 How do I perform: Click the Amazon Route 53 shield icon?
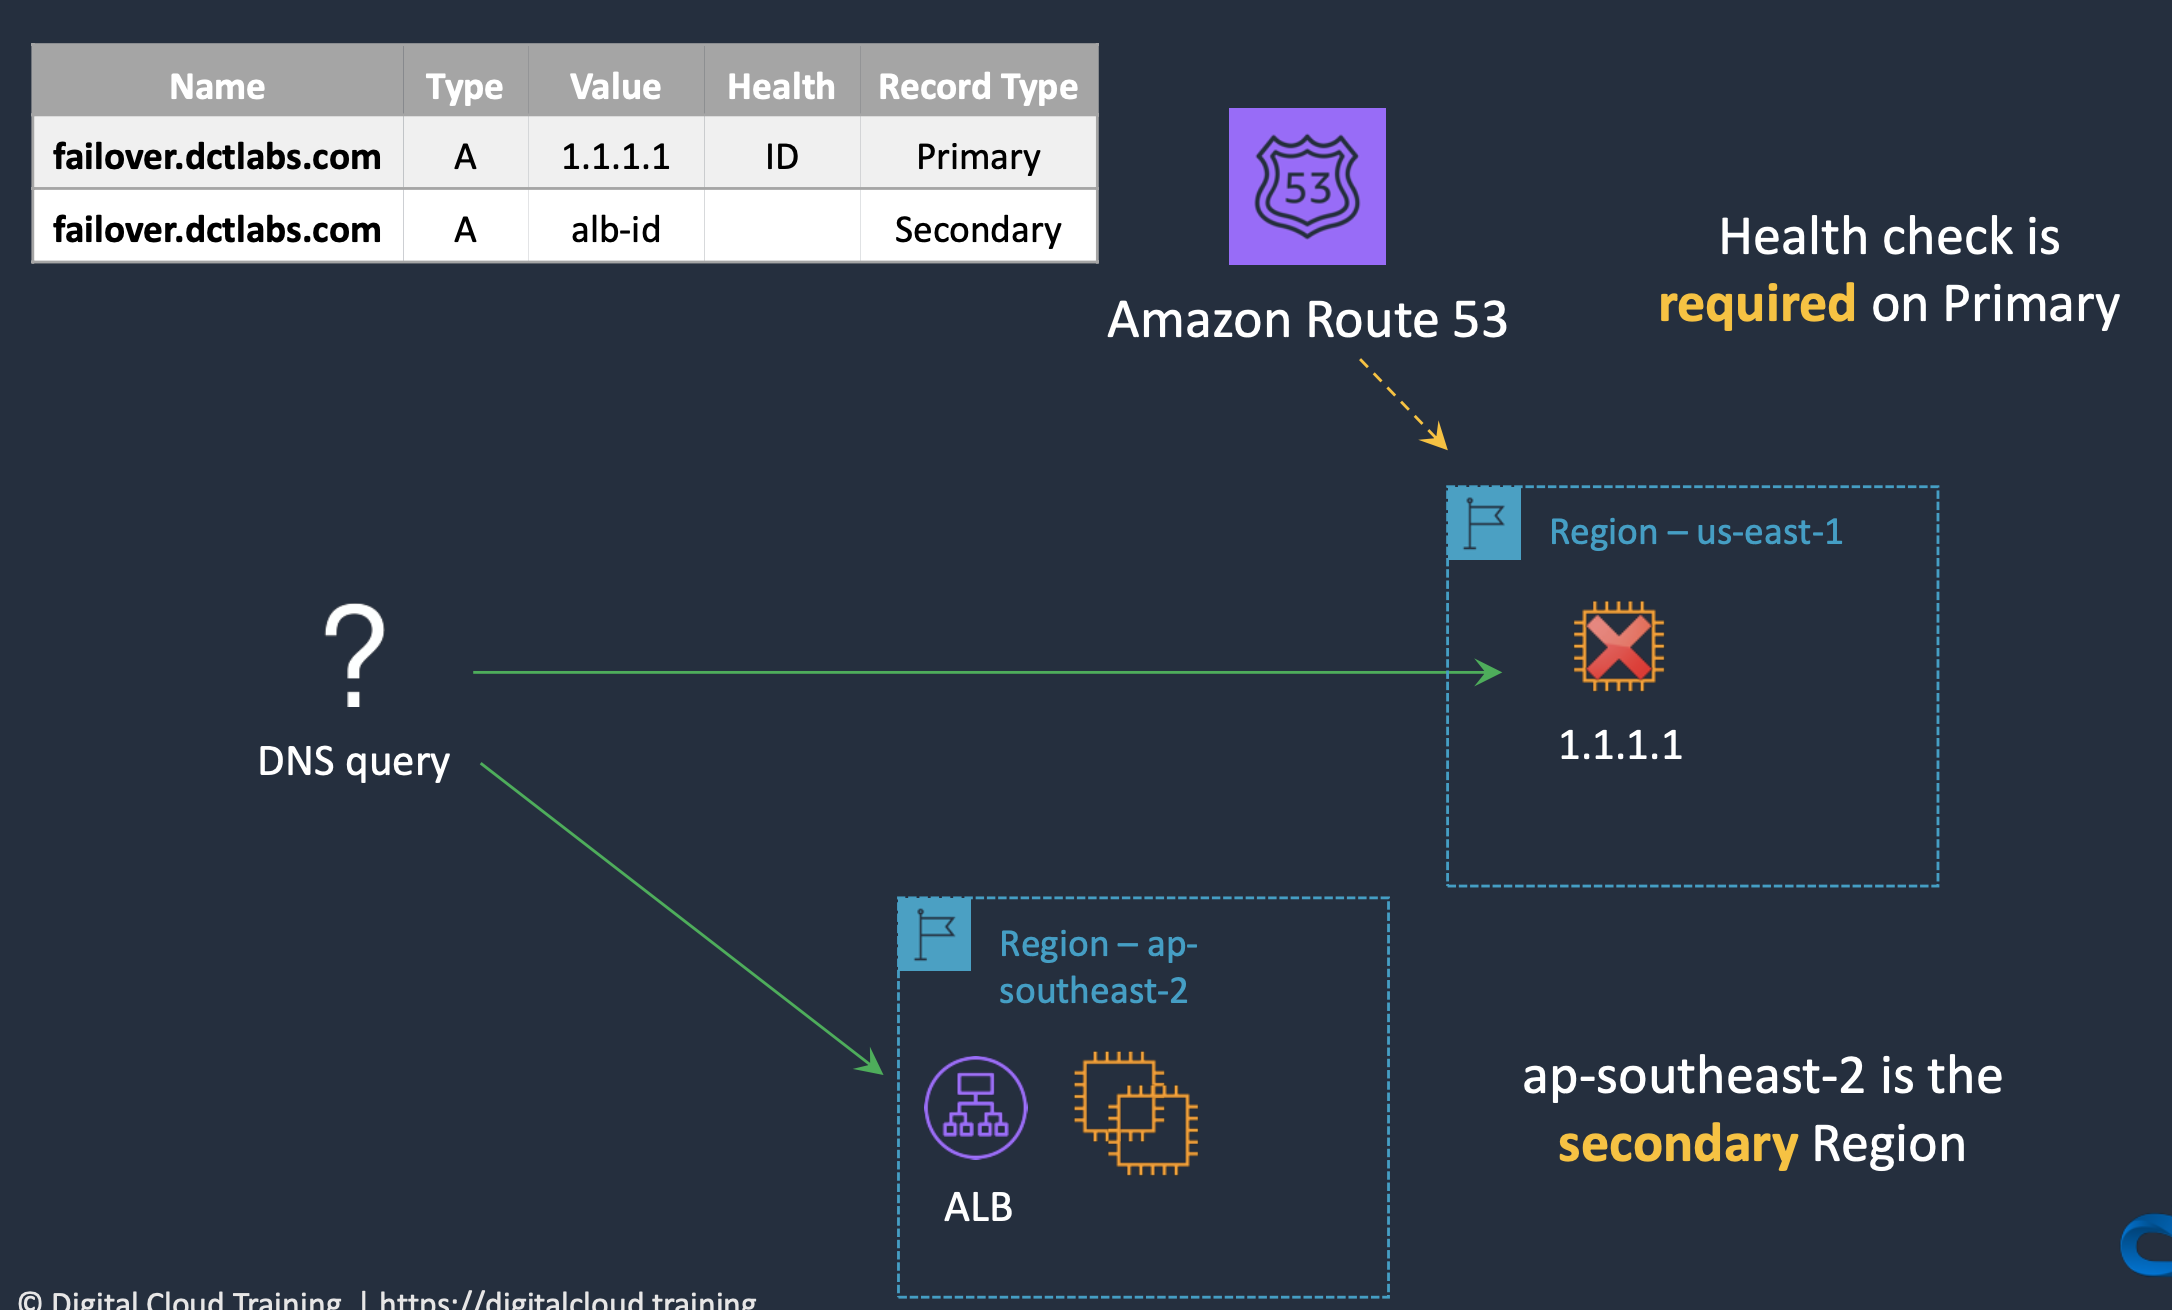click(x=1306, y=187)
